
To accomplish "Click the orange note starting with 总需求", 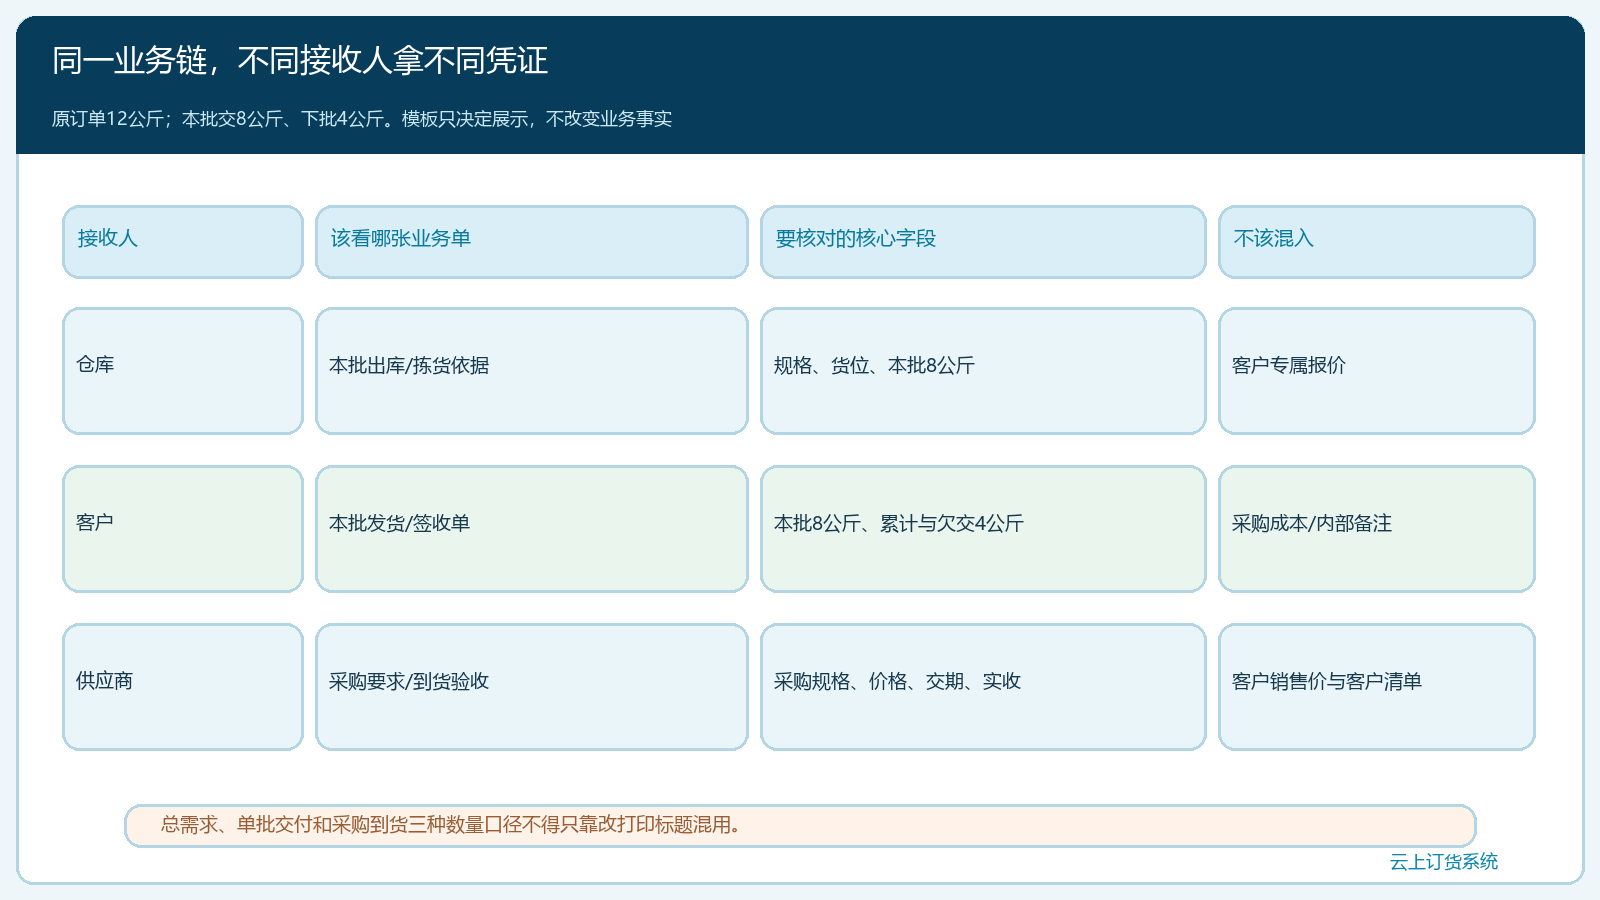I will (800, 826).
